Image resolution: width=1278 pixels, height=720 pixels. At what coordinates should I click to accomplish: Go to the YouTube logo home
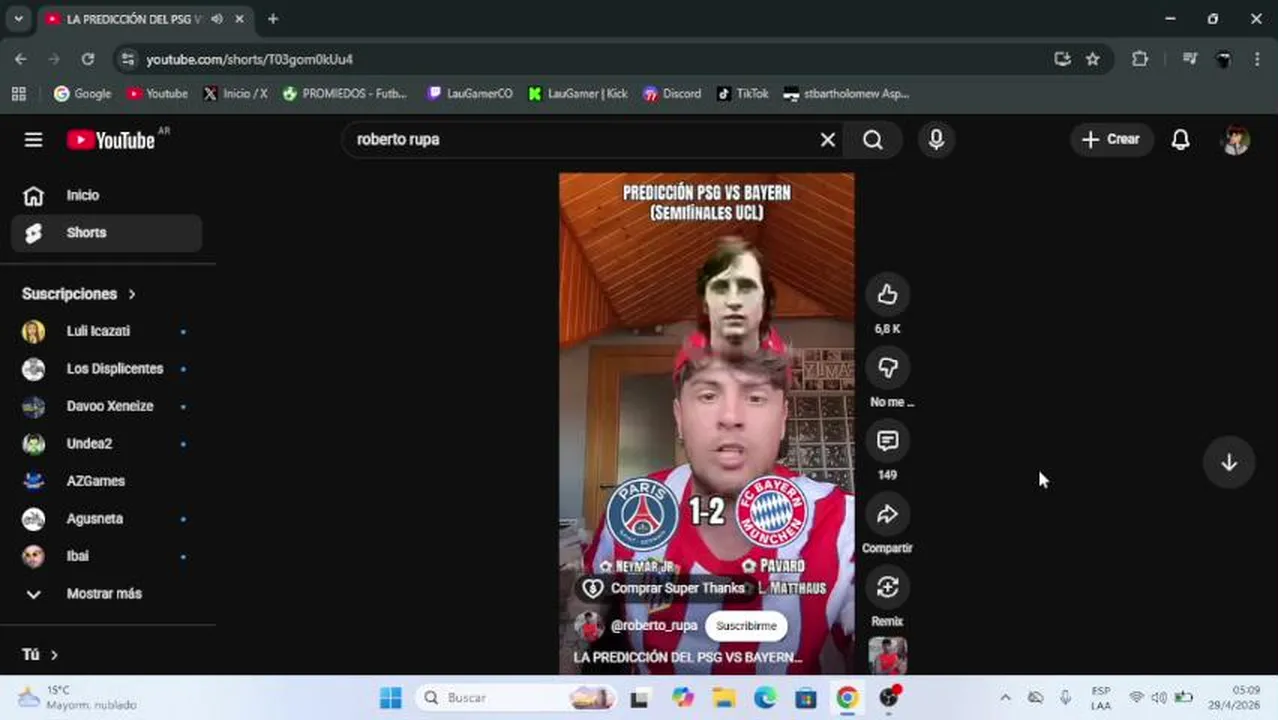(111, 140)
